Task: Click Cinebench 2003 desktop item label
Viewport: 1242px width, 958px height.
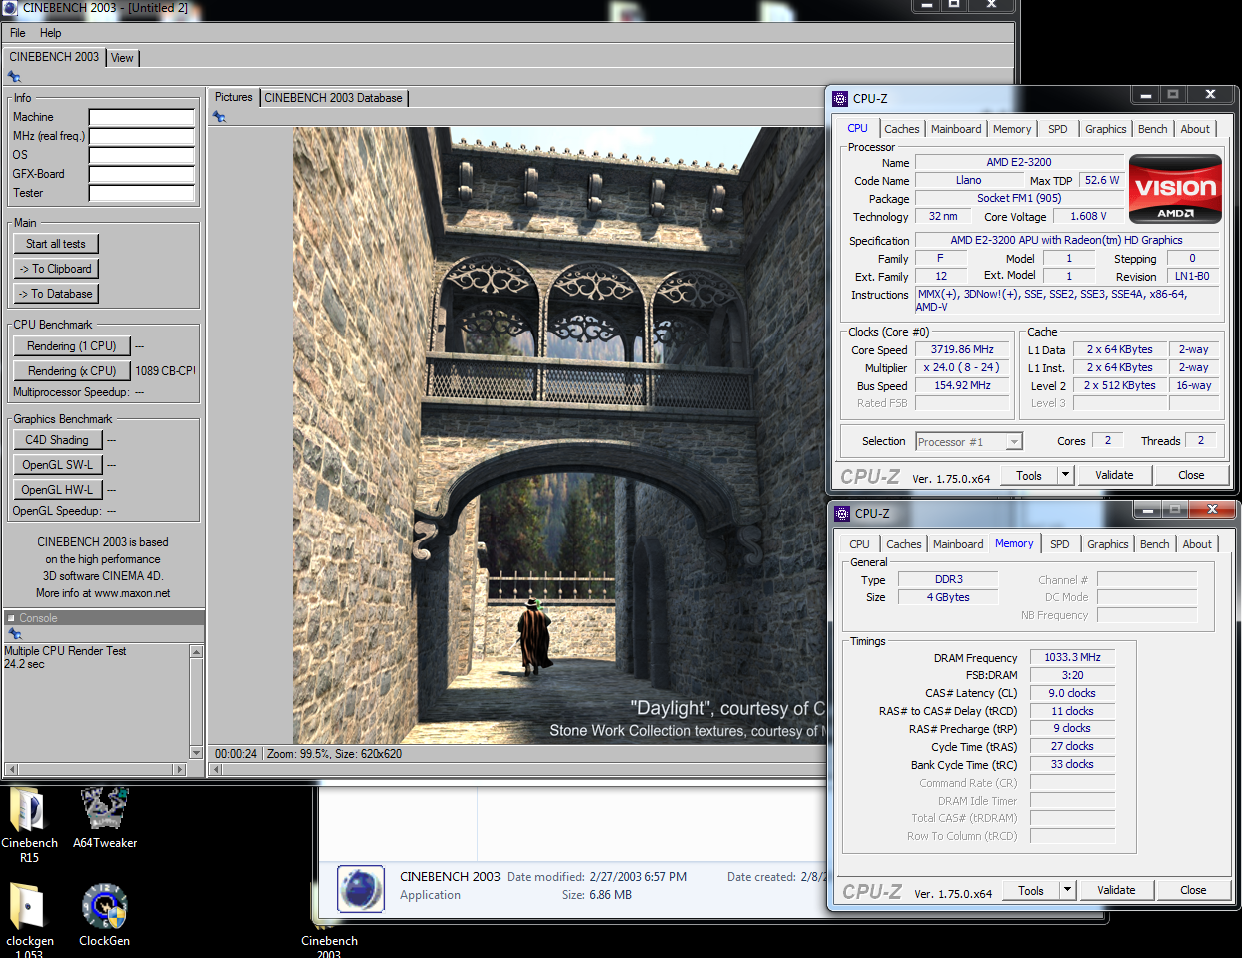Action: click(x=329, y=947)
